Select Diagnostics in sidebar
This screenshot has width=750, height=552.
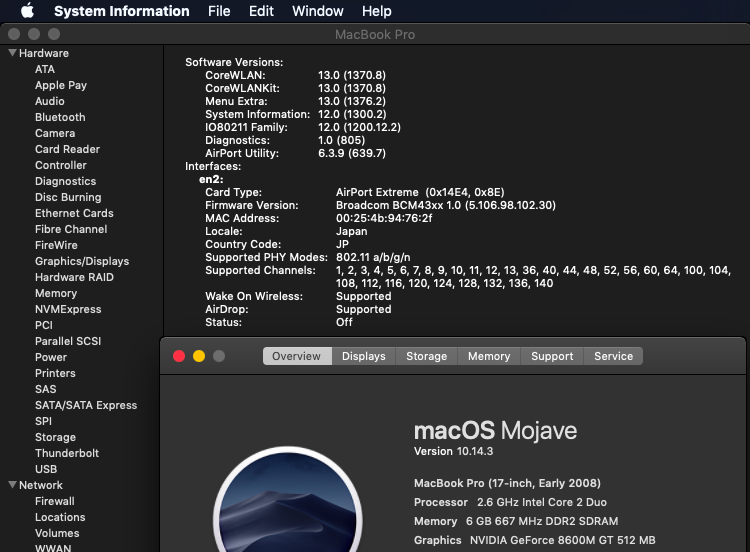coord(66,181)
